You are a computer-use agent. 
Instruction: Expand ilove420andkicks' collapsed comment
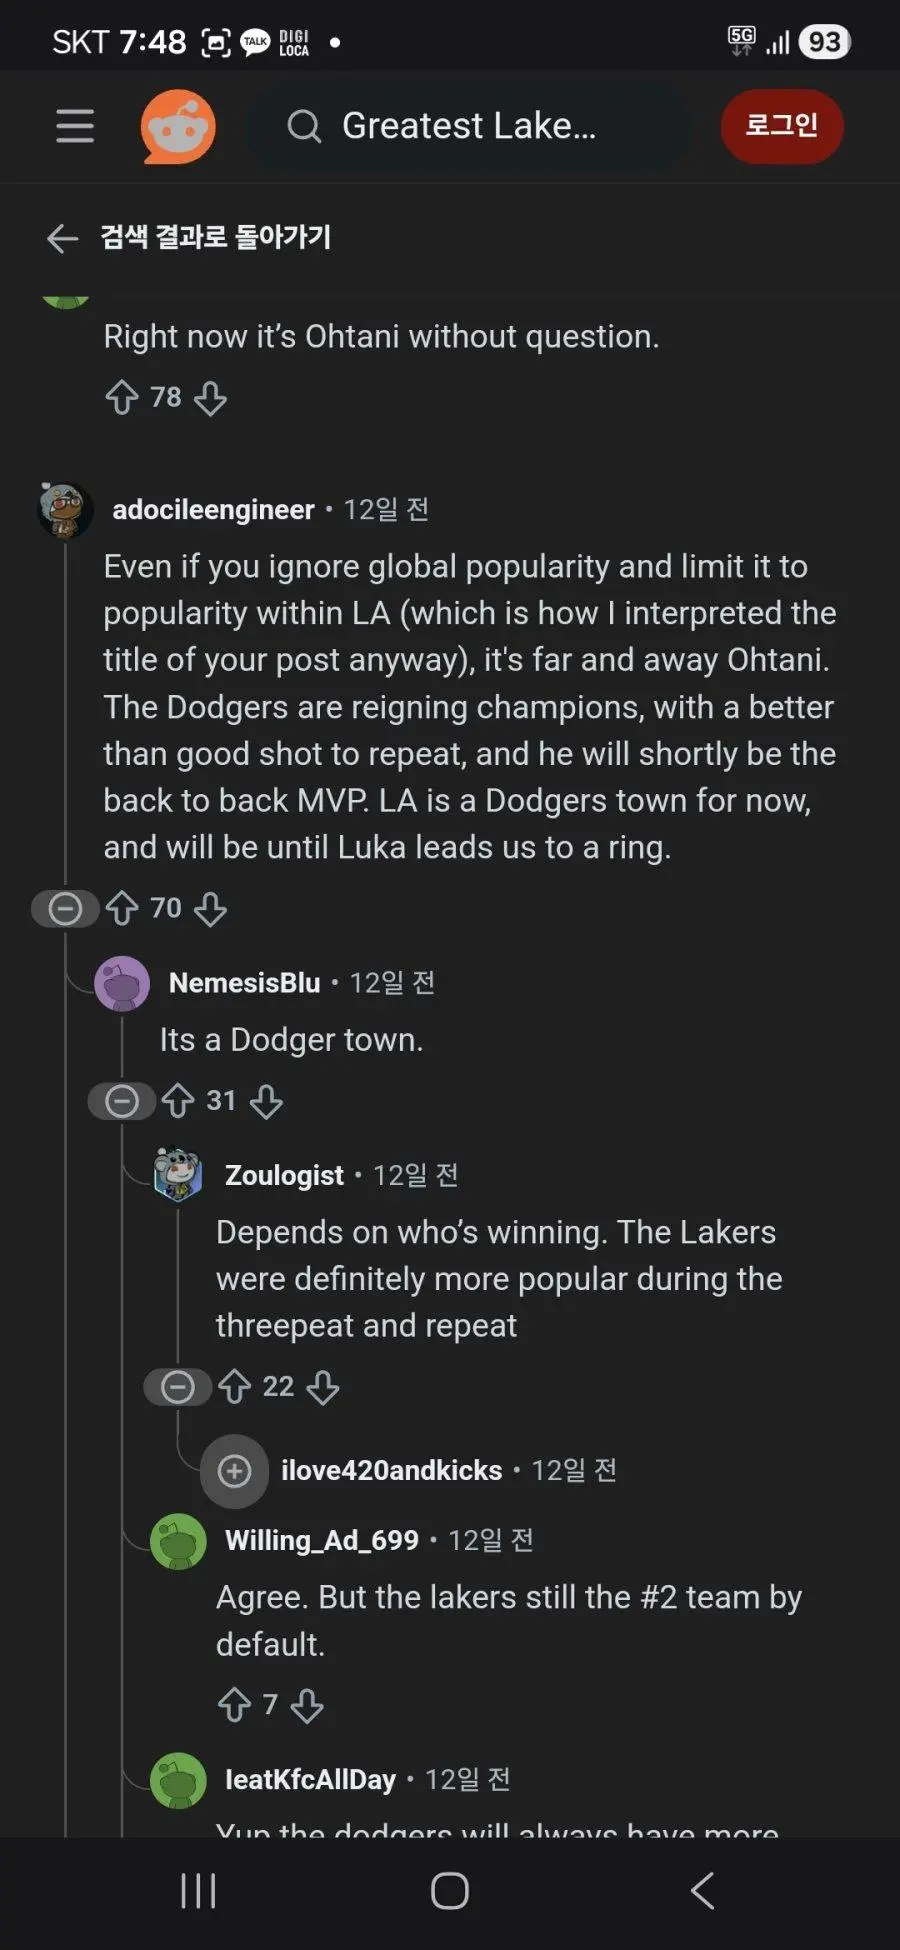235,1471
